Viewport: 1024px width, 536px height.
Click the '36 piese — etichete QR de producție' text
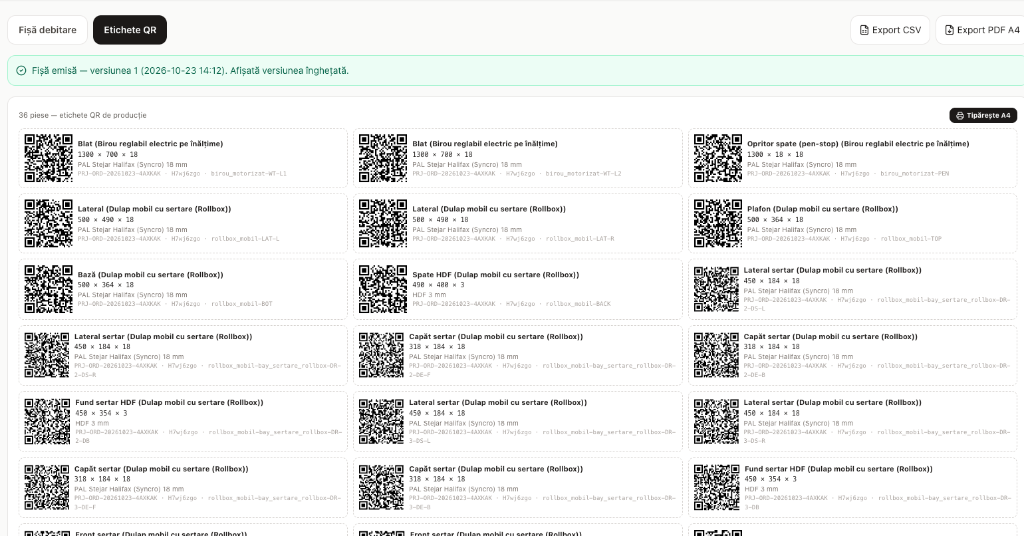pyautogui.click(x=82, y=116)
